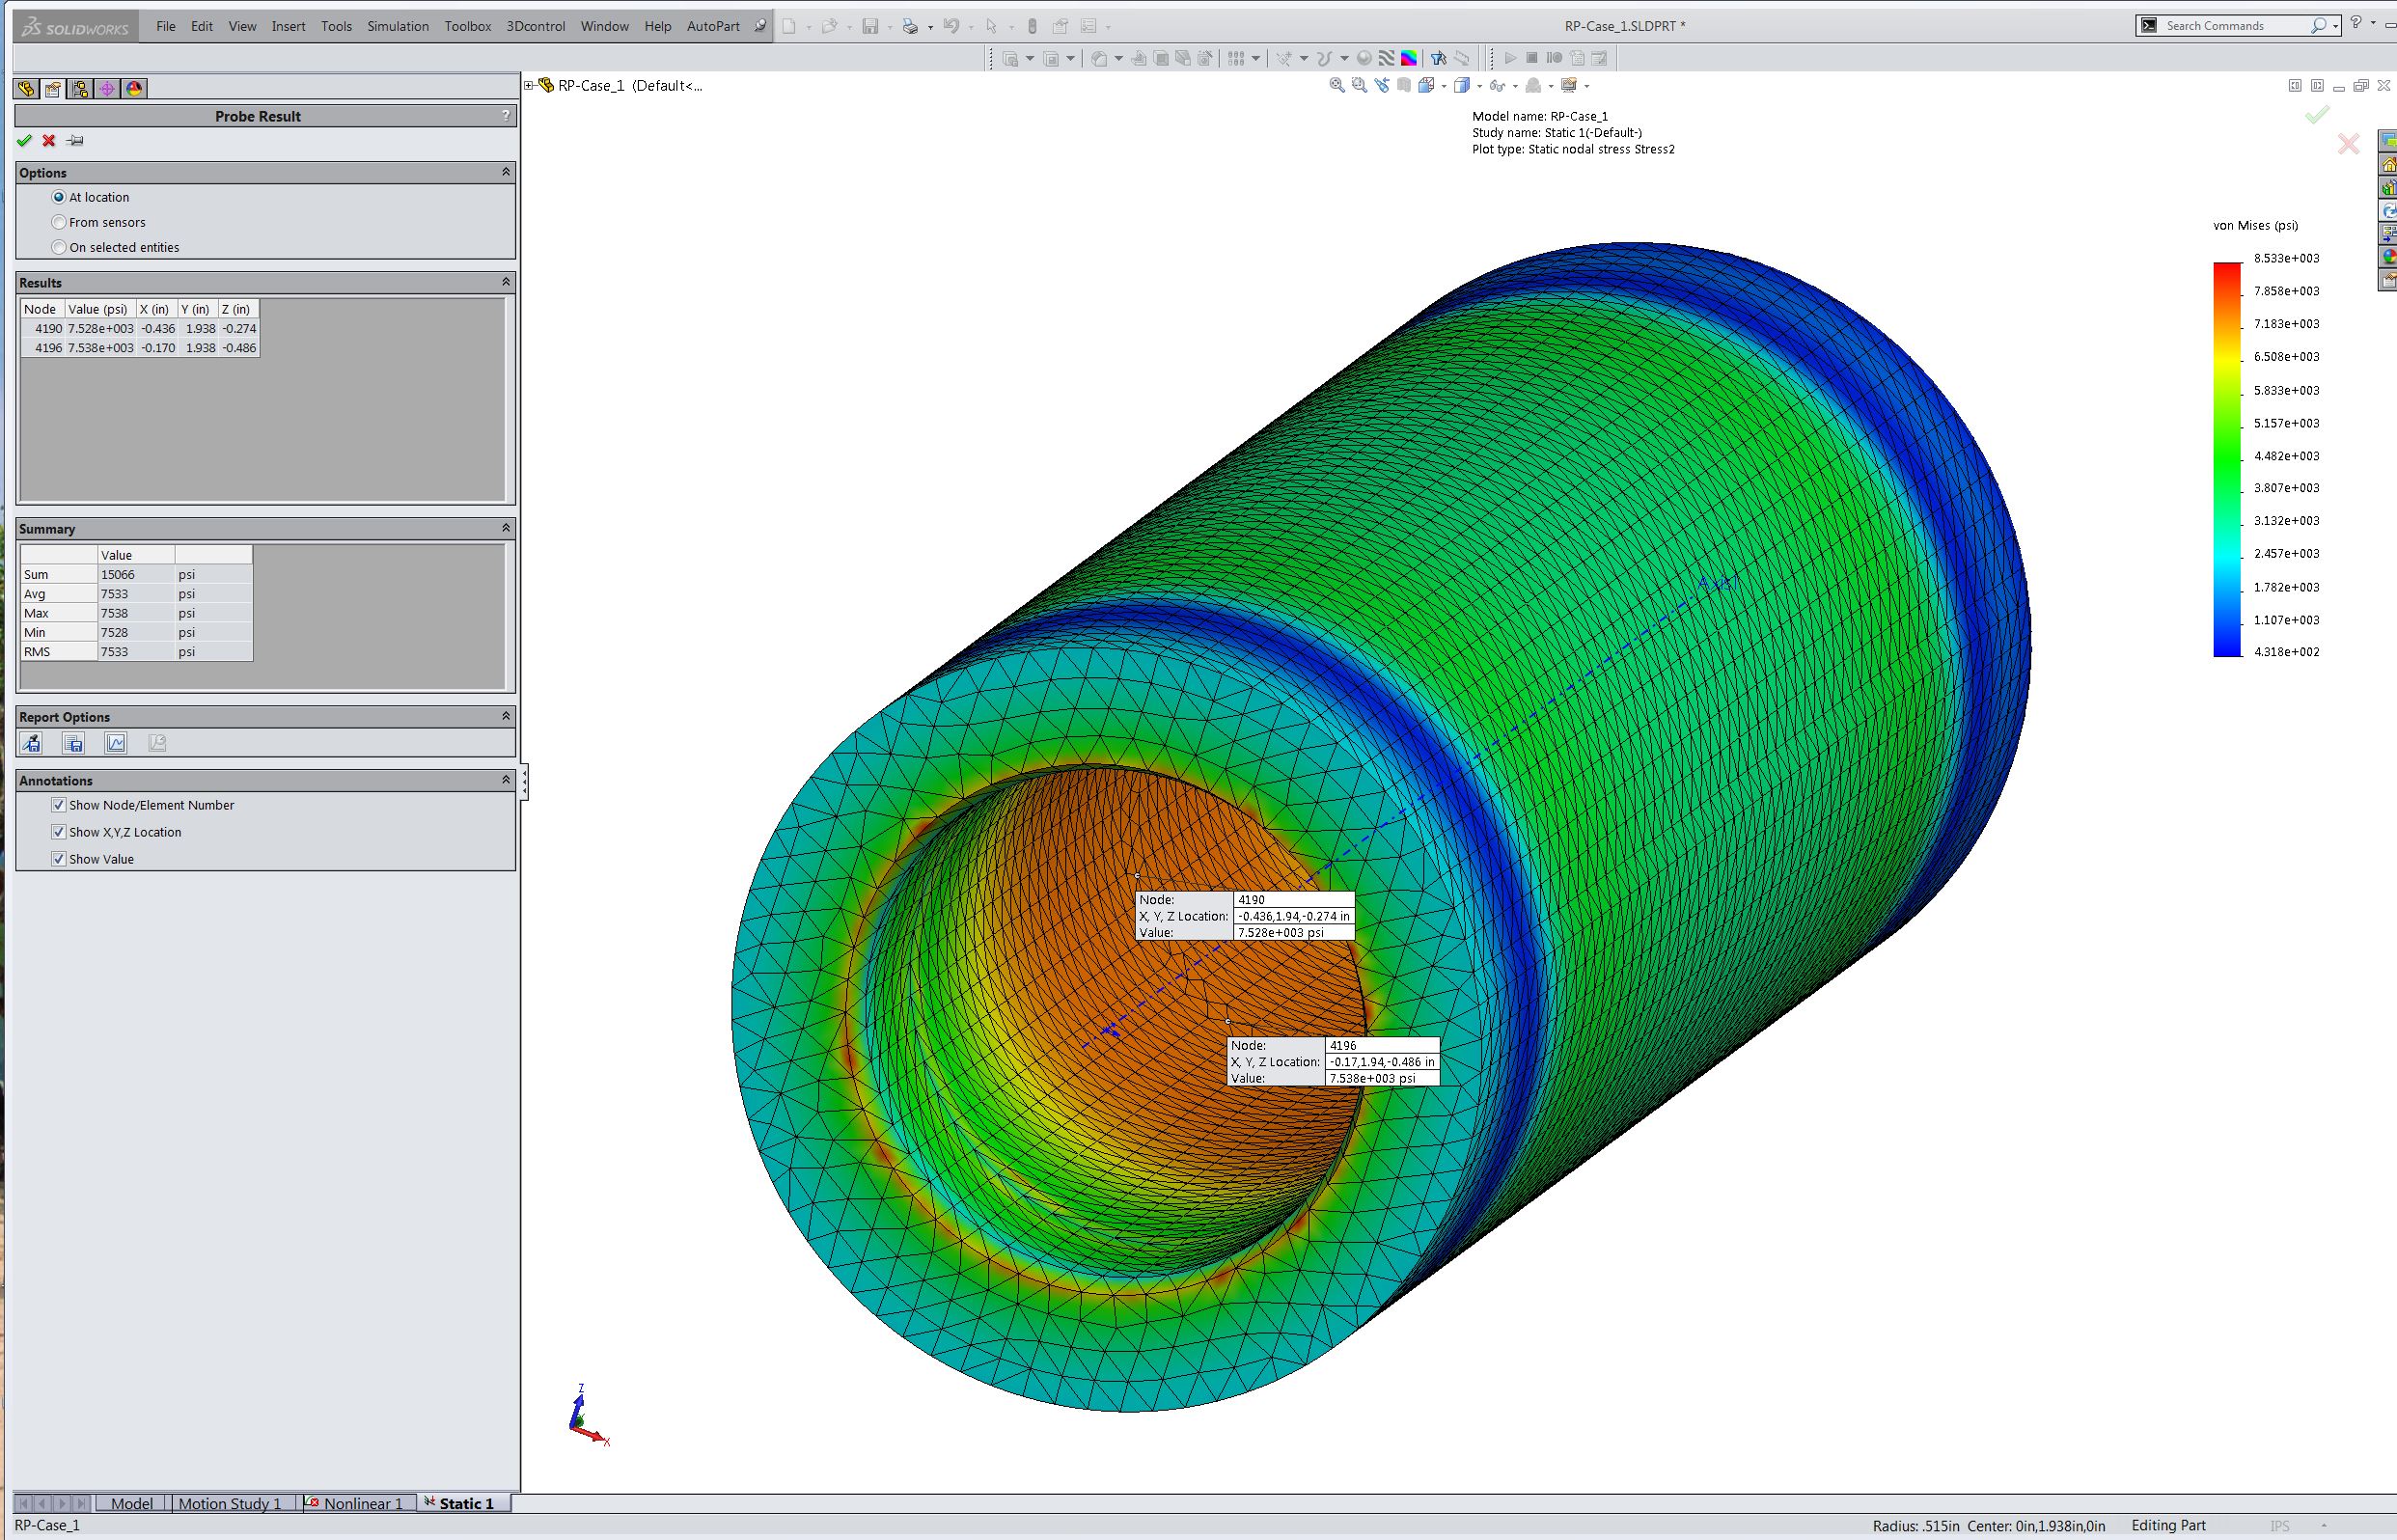Image resolution: width=2397 pixels, height=1540 pixels.
Task: Save probe results to a file
Action: [x=73, y=743]
